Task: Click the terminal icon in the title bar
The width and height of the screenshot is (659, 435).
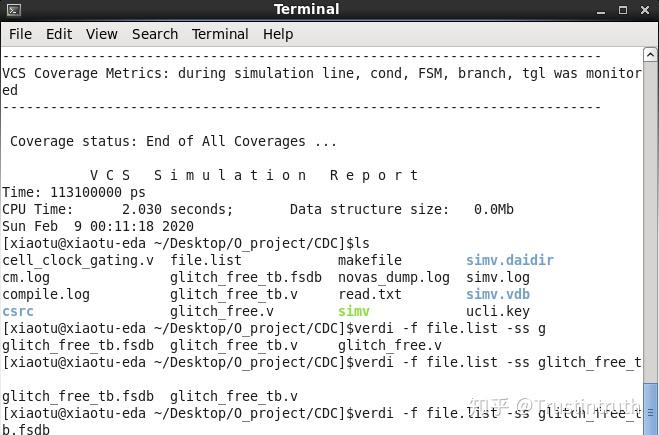Action: tap(12, 10)
